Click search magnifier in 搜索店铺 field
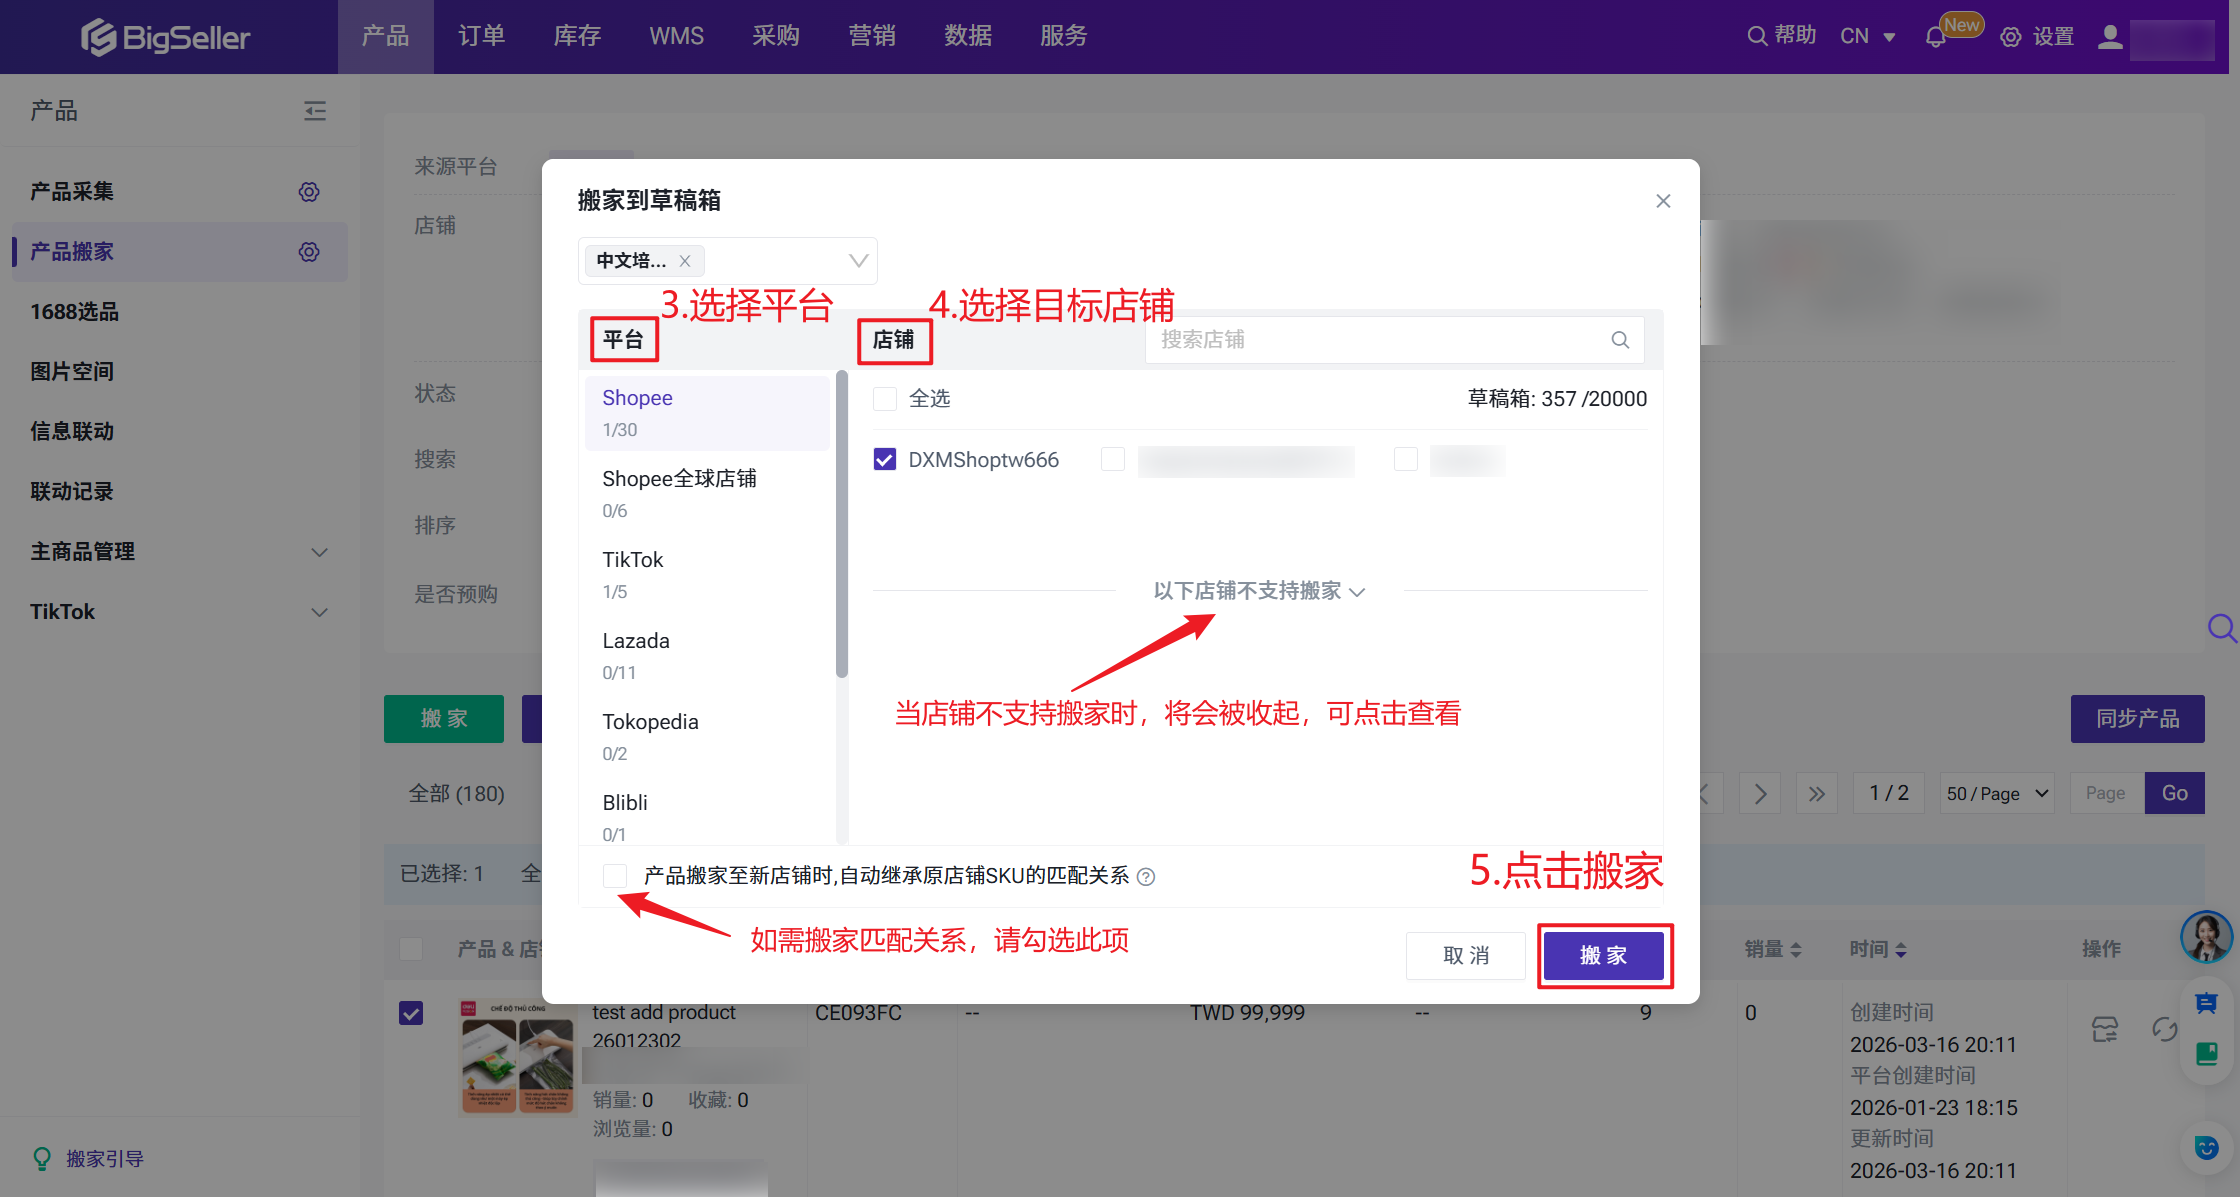The height and width of the screenshot is (1197, 2240). click(x=1620, y=340)
